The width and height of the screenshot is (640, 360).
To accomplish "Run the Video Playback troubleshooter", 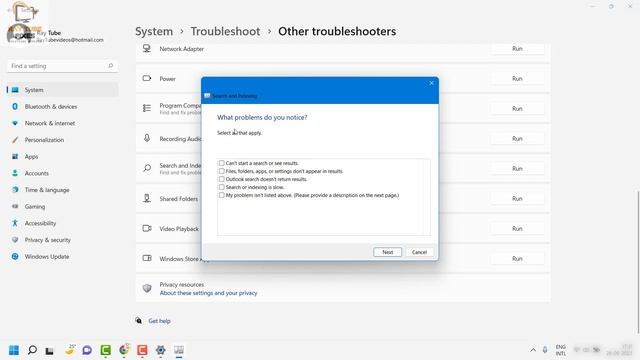I will tap(517, 229).
